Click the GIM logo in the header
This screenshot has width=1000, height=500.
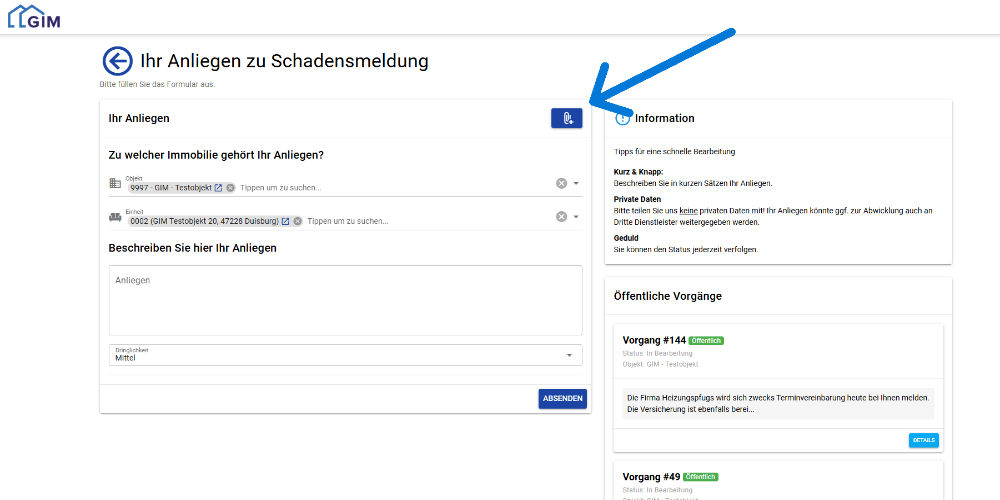(x=34, y=17)
